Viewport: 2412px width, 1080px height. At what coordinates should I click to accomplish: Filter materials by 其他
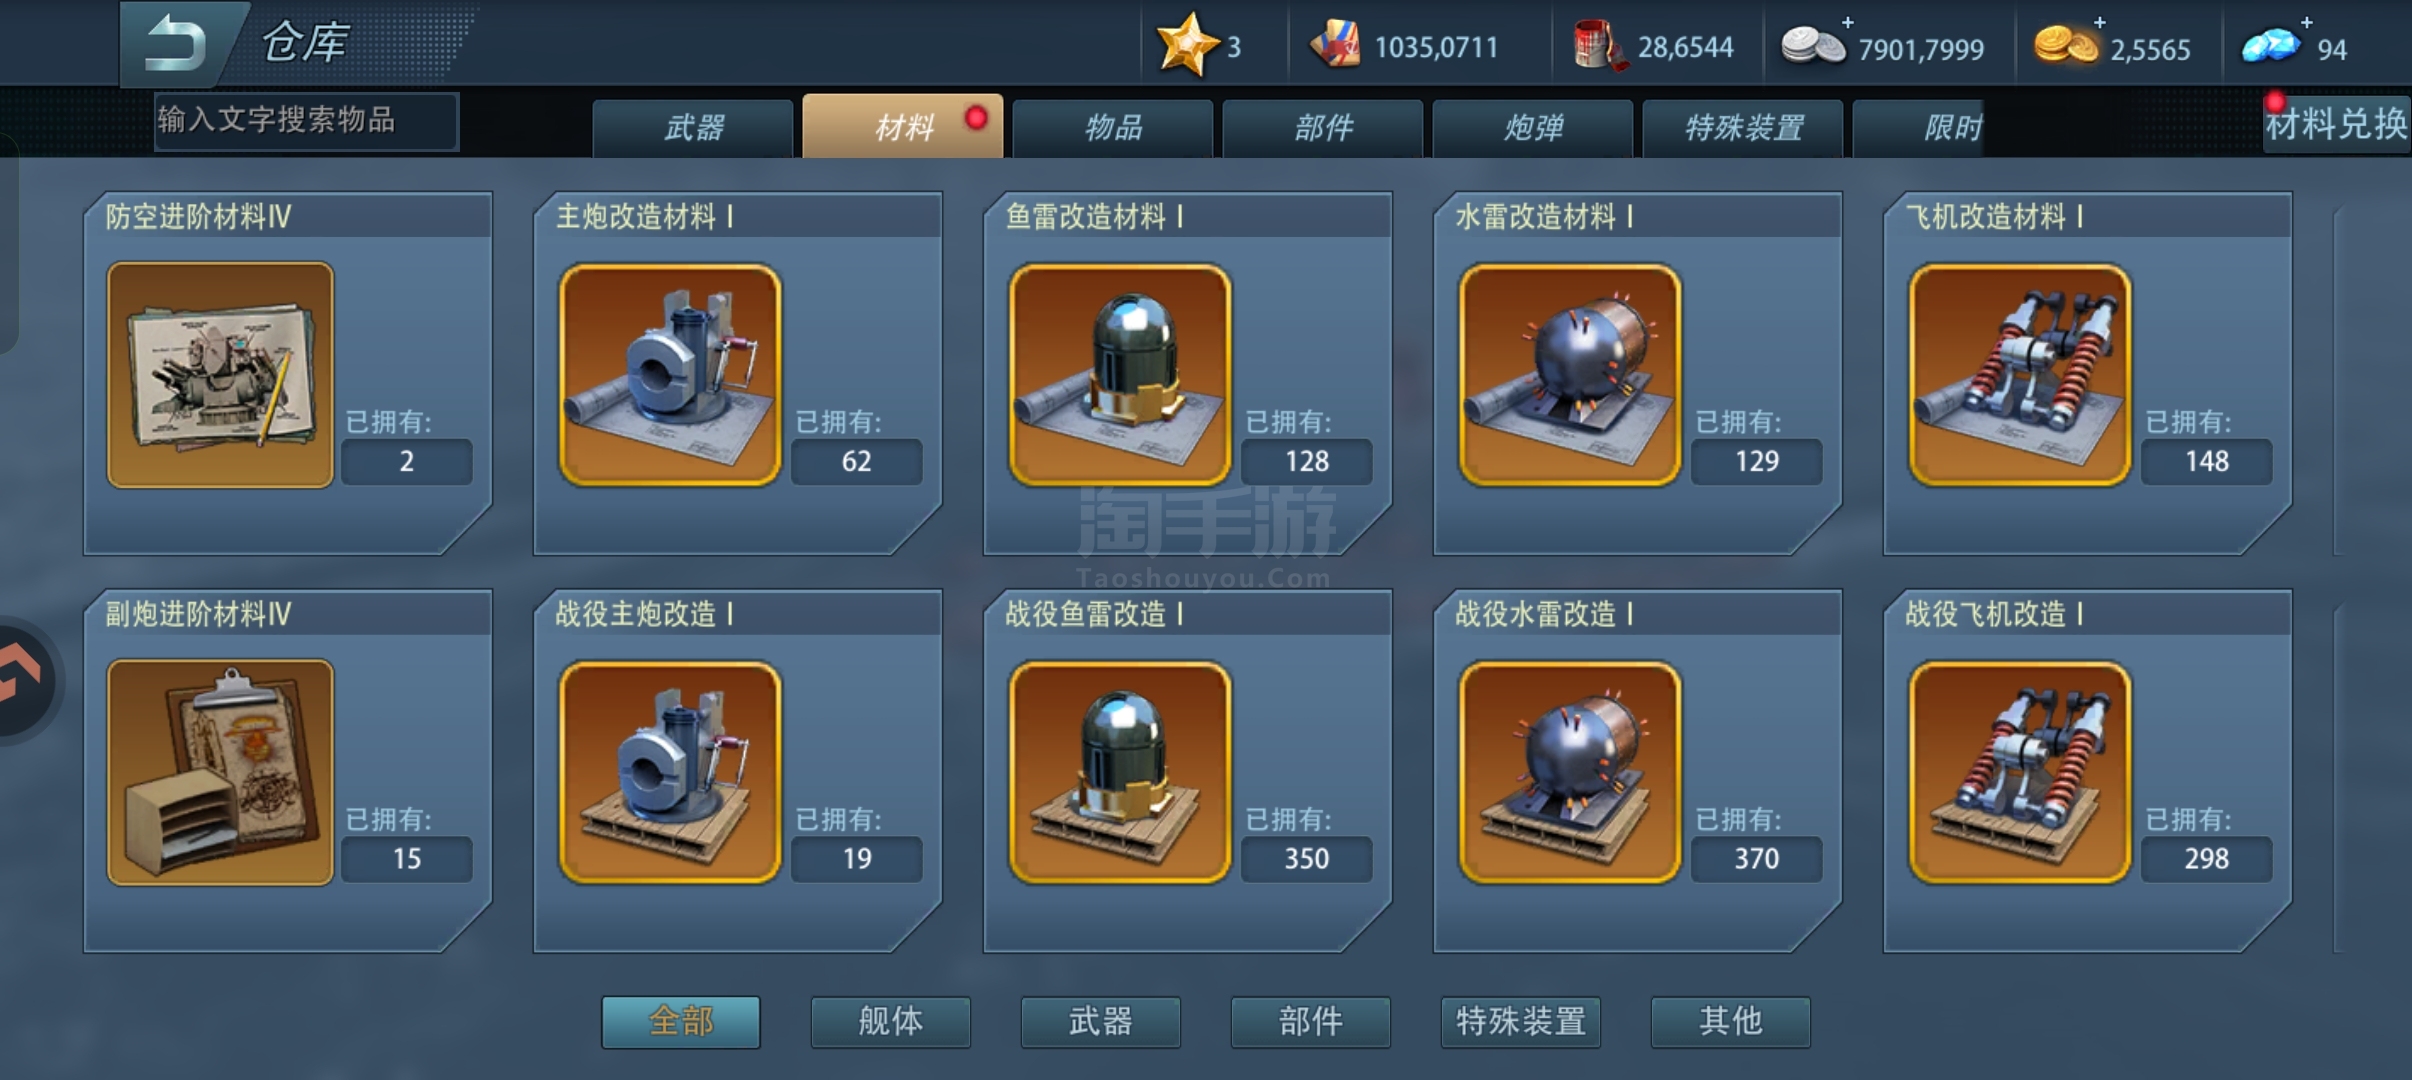click(x=1730, y=1021)
